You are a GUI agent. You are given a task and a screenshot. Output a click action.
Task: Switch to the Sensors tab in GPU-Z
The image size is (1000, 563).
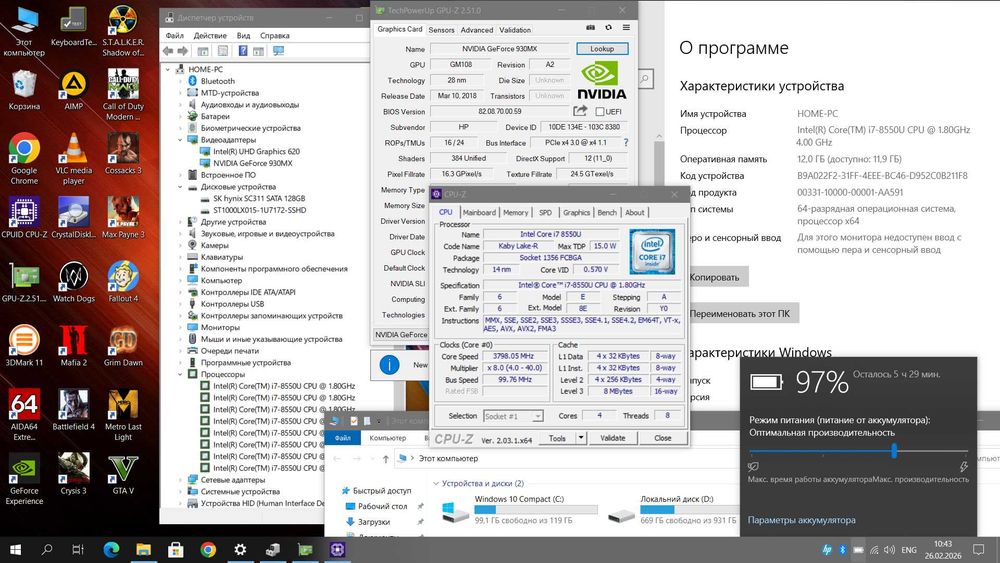click(x=441, y=30)
